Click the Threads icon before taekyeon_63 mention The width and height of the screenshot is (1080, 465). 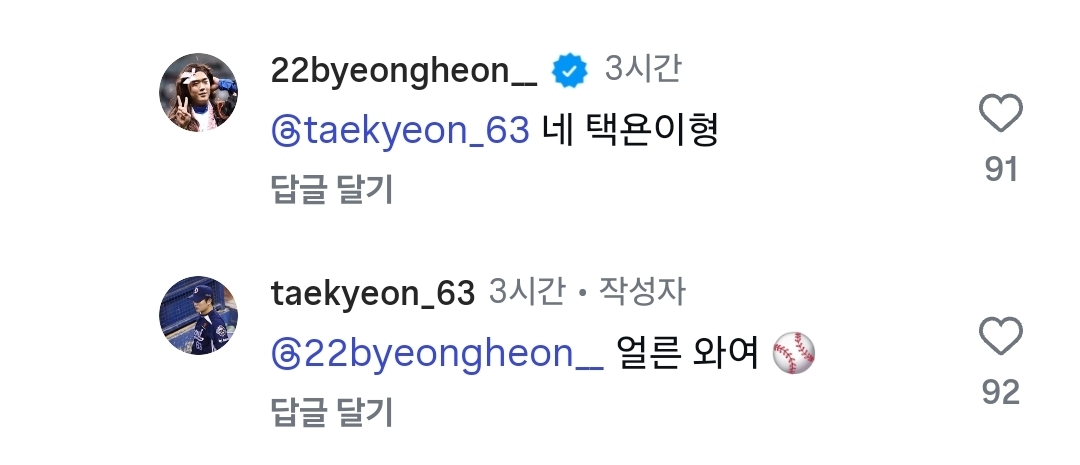(286, 131)
